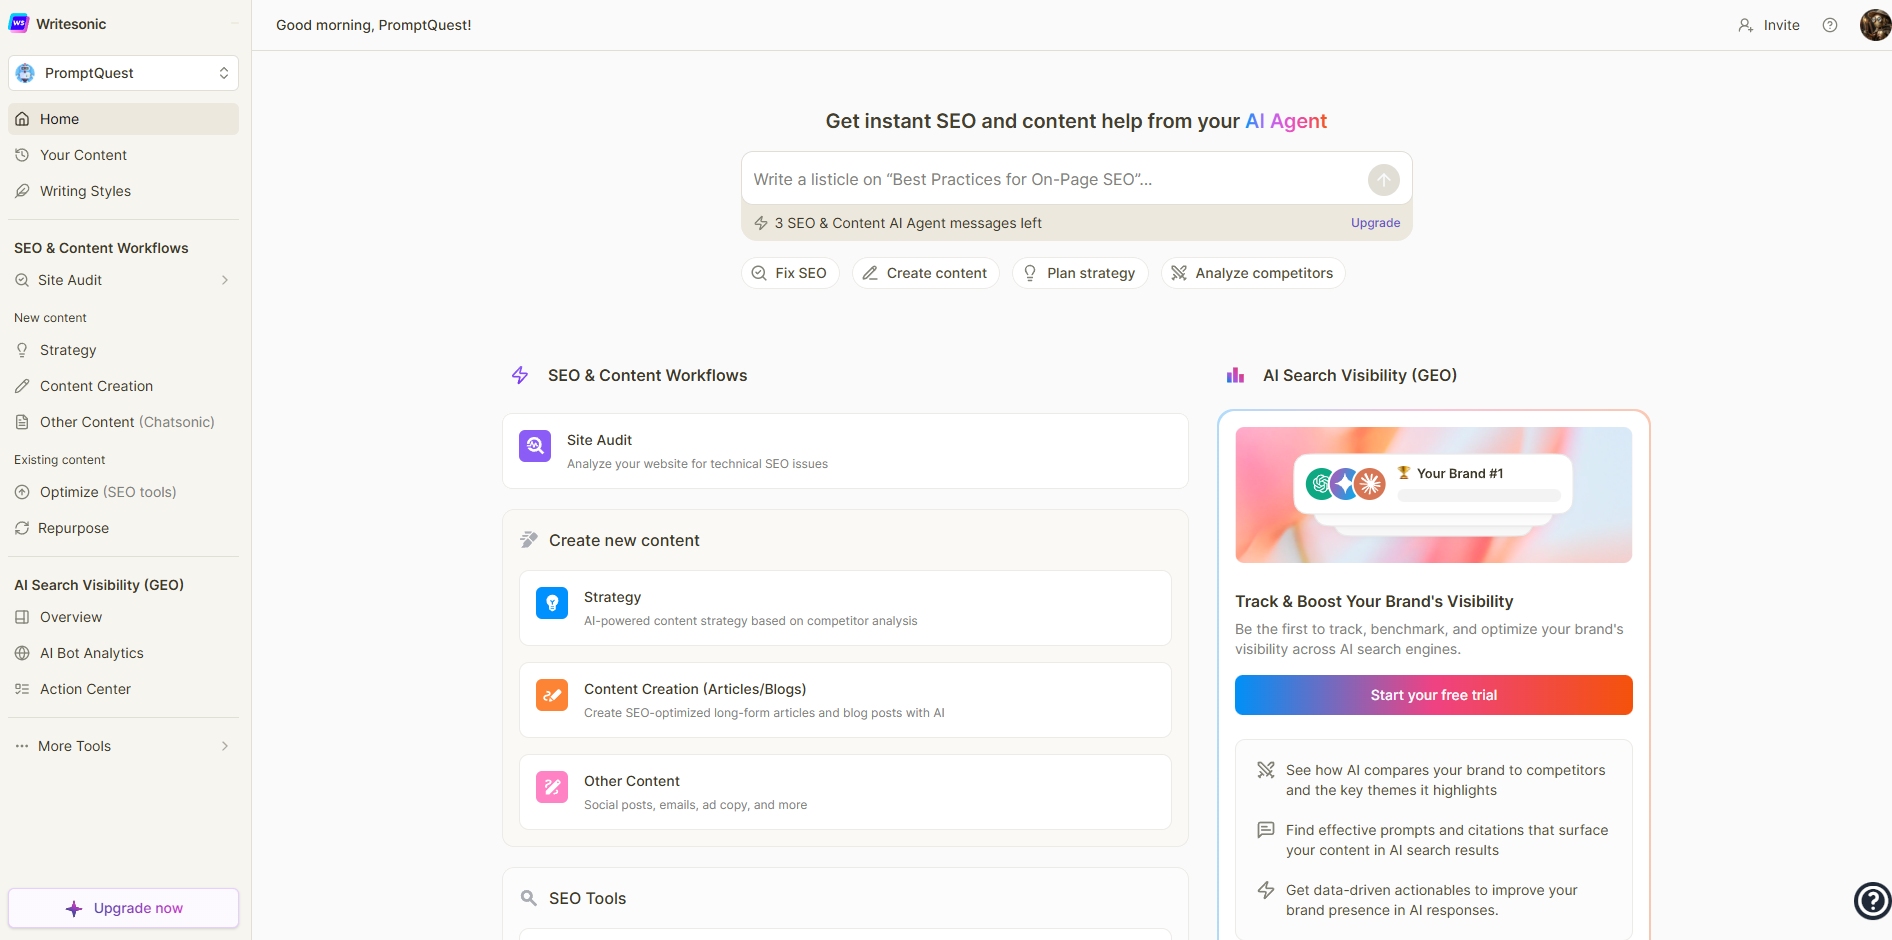This screenshot has height=940, width=1892.
Task: Click the orange Content Creation icon
Action: pos(552,695)
